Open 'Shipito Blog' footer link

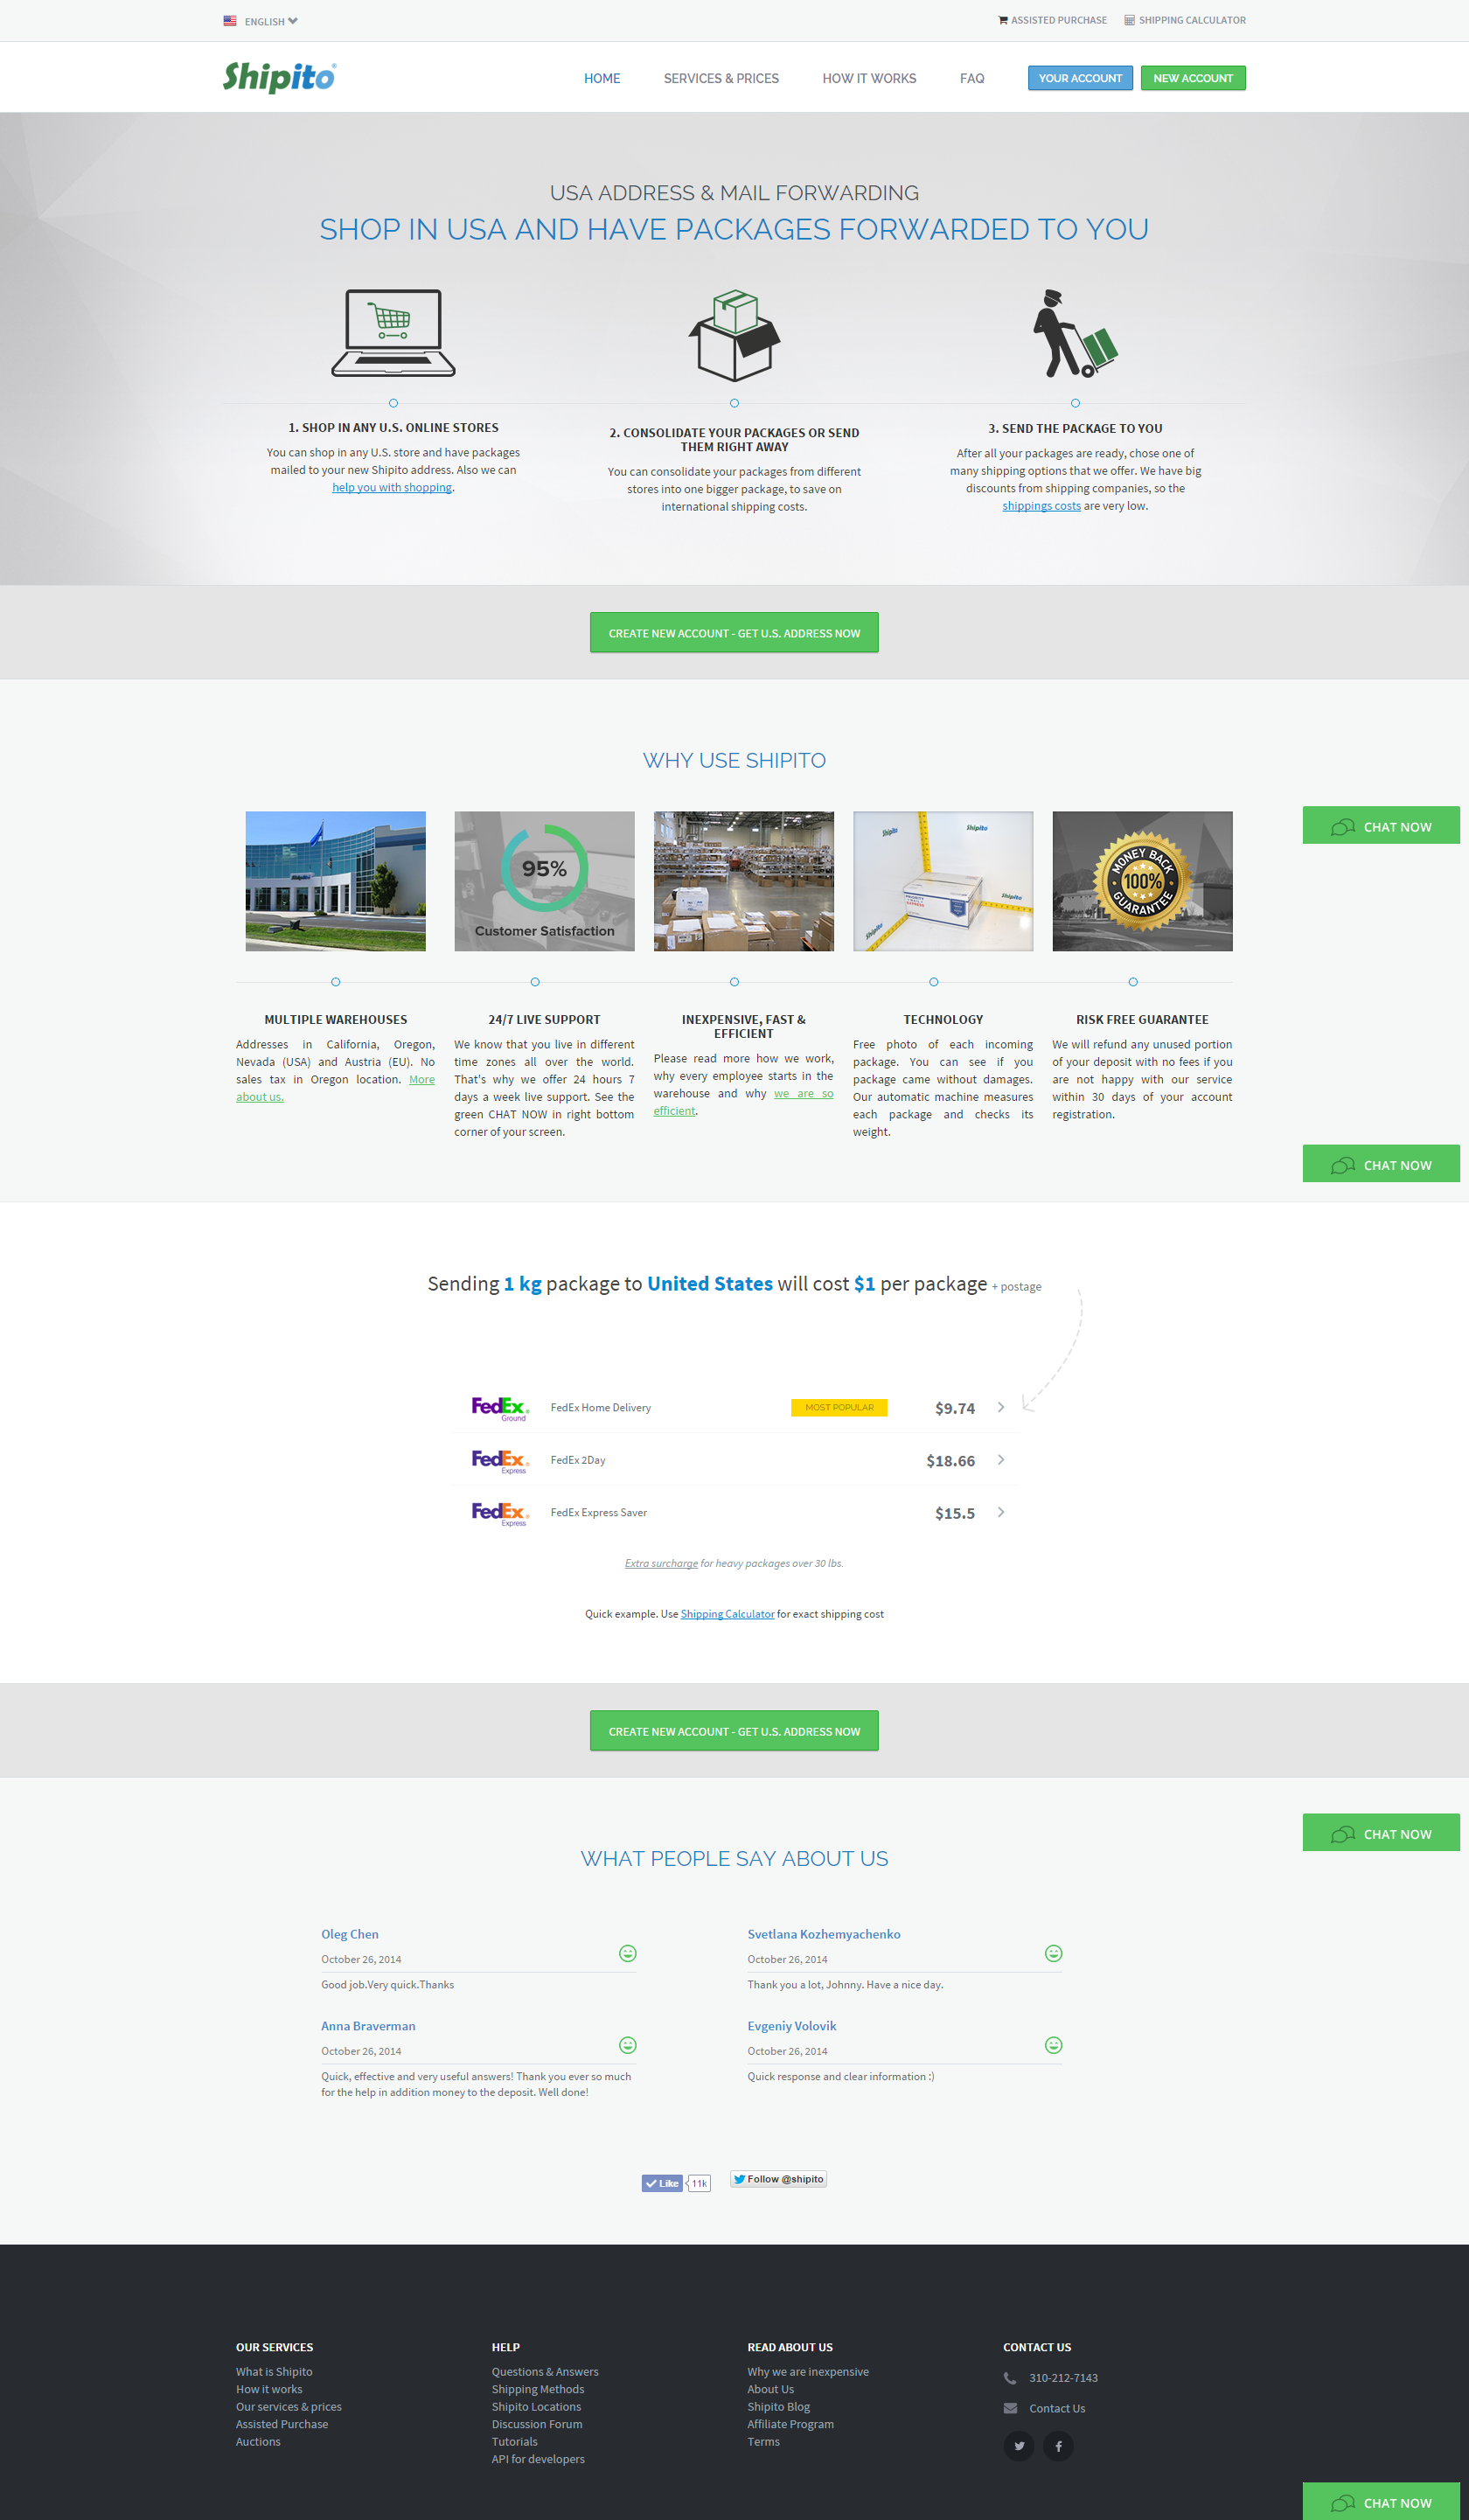[778, 2407]
